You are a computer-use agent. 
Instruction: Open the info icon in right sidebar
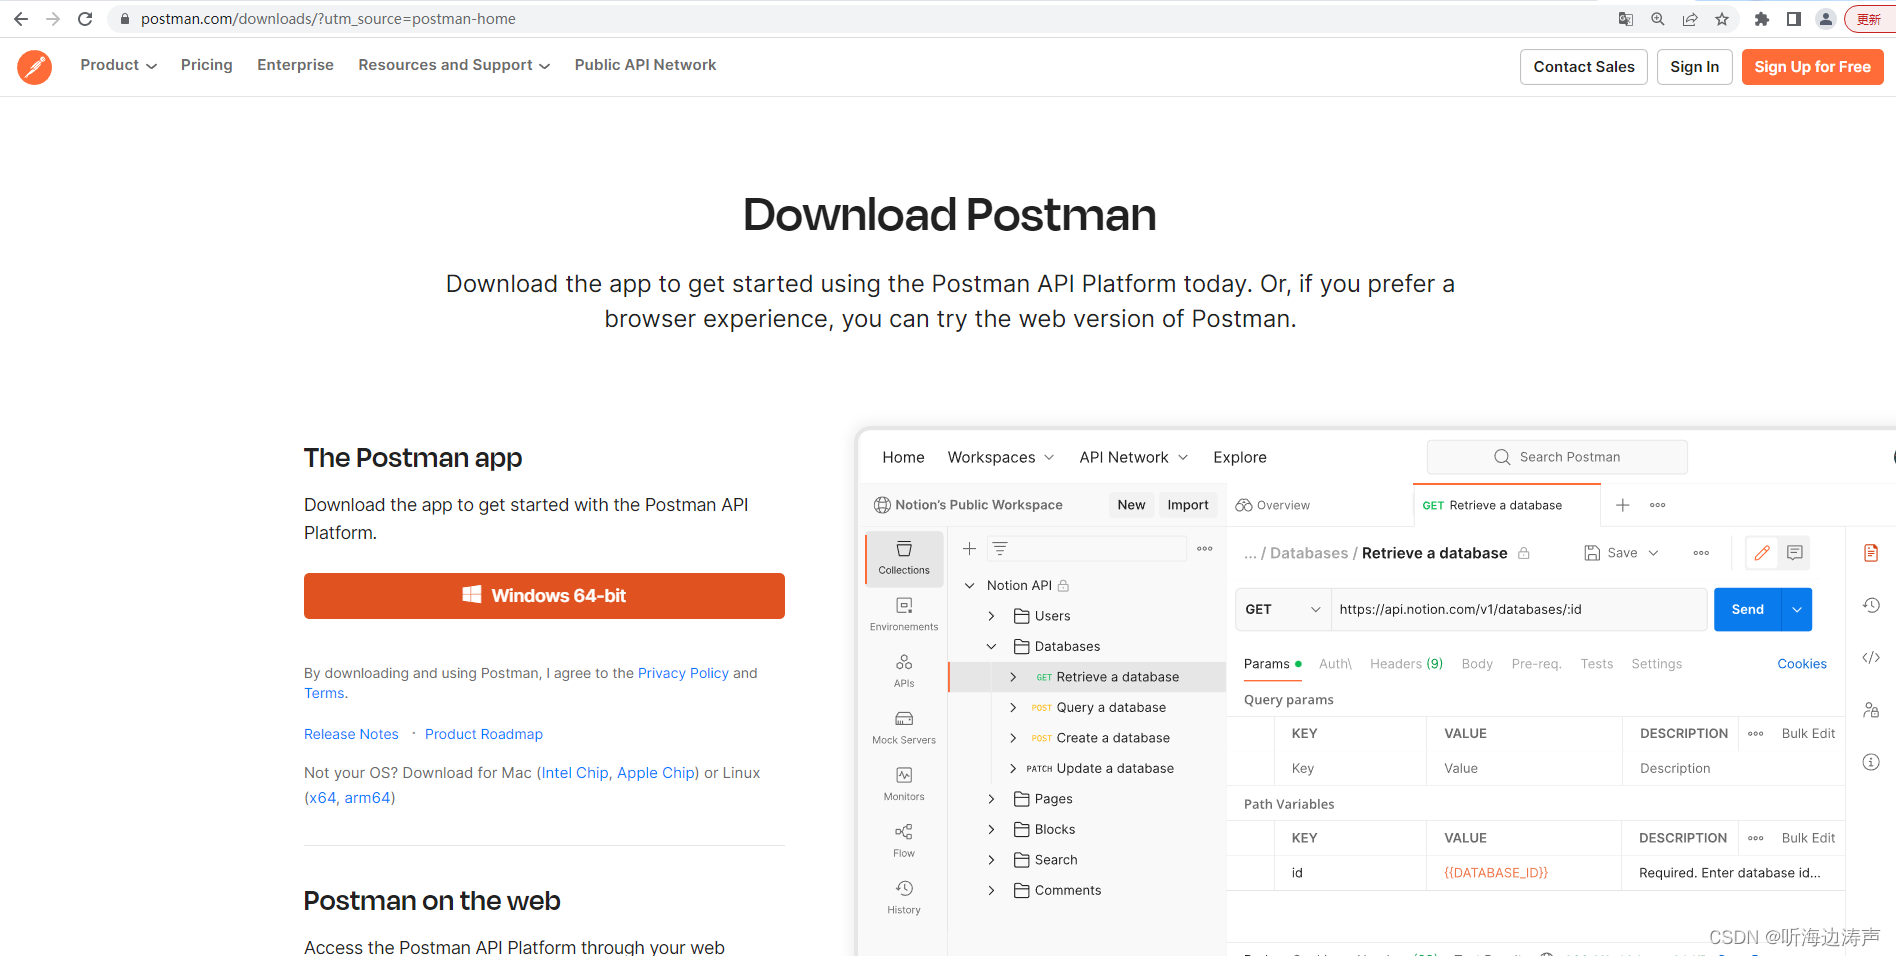(1871, 762)
